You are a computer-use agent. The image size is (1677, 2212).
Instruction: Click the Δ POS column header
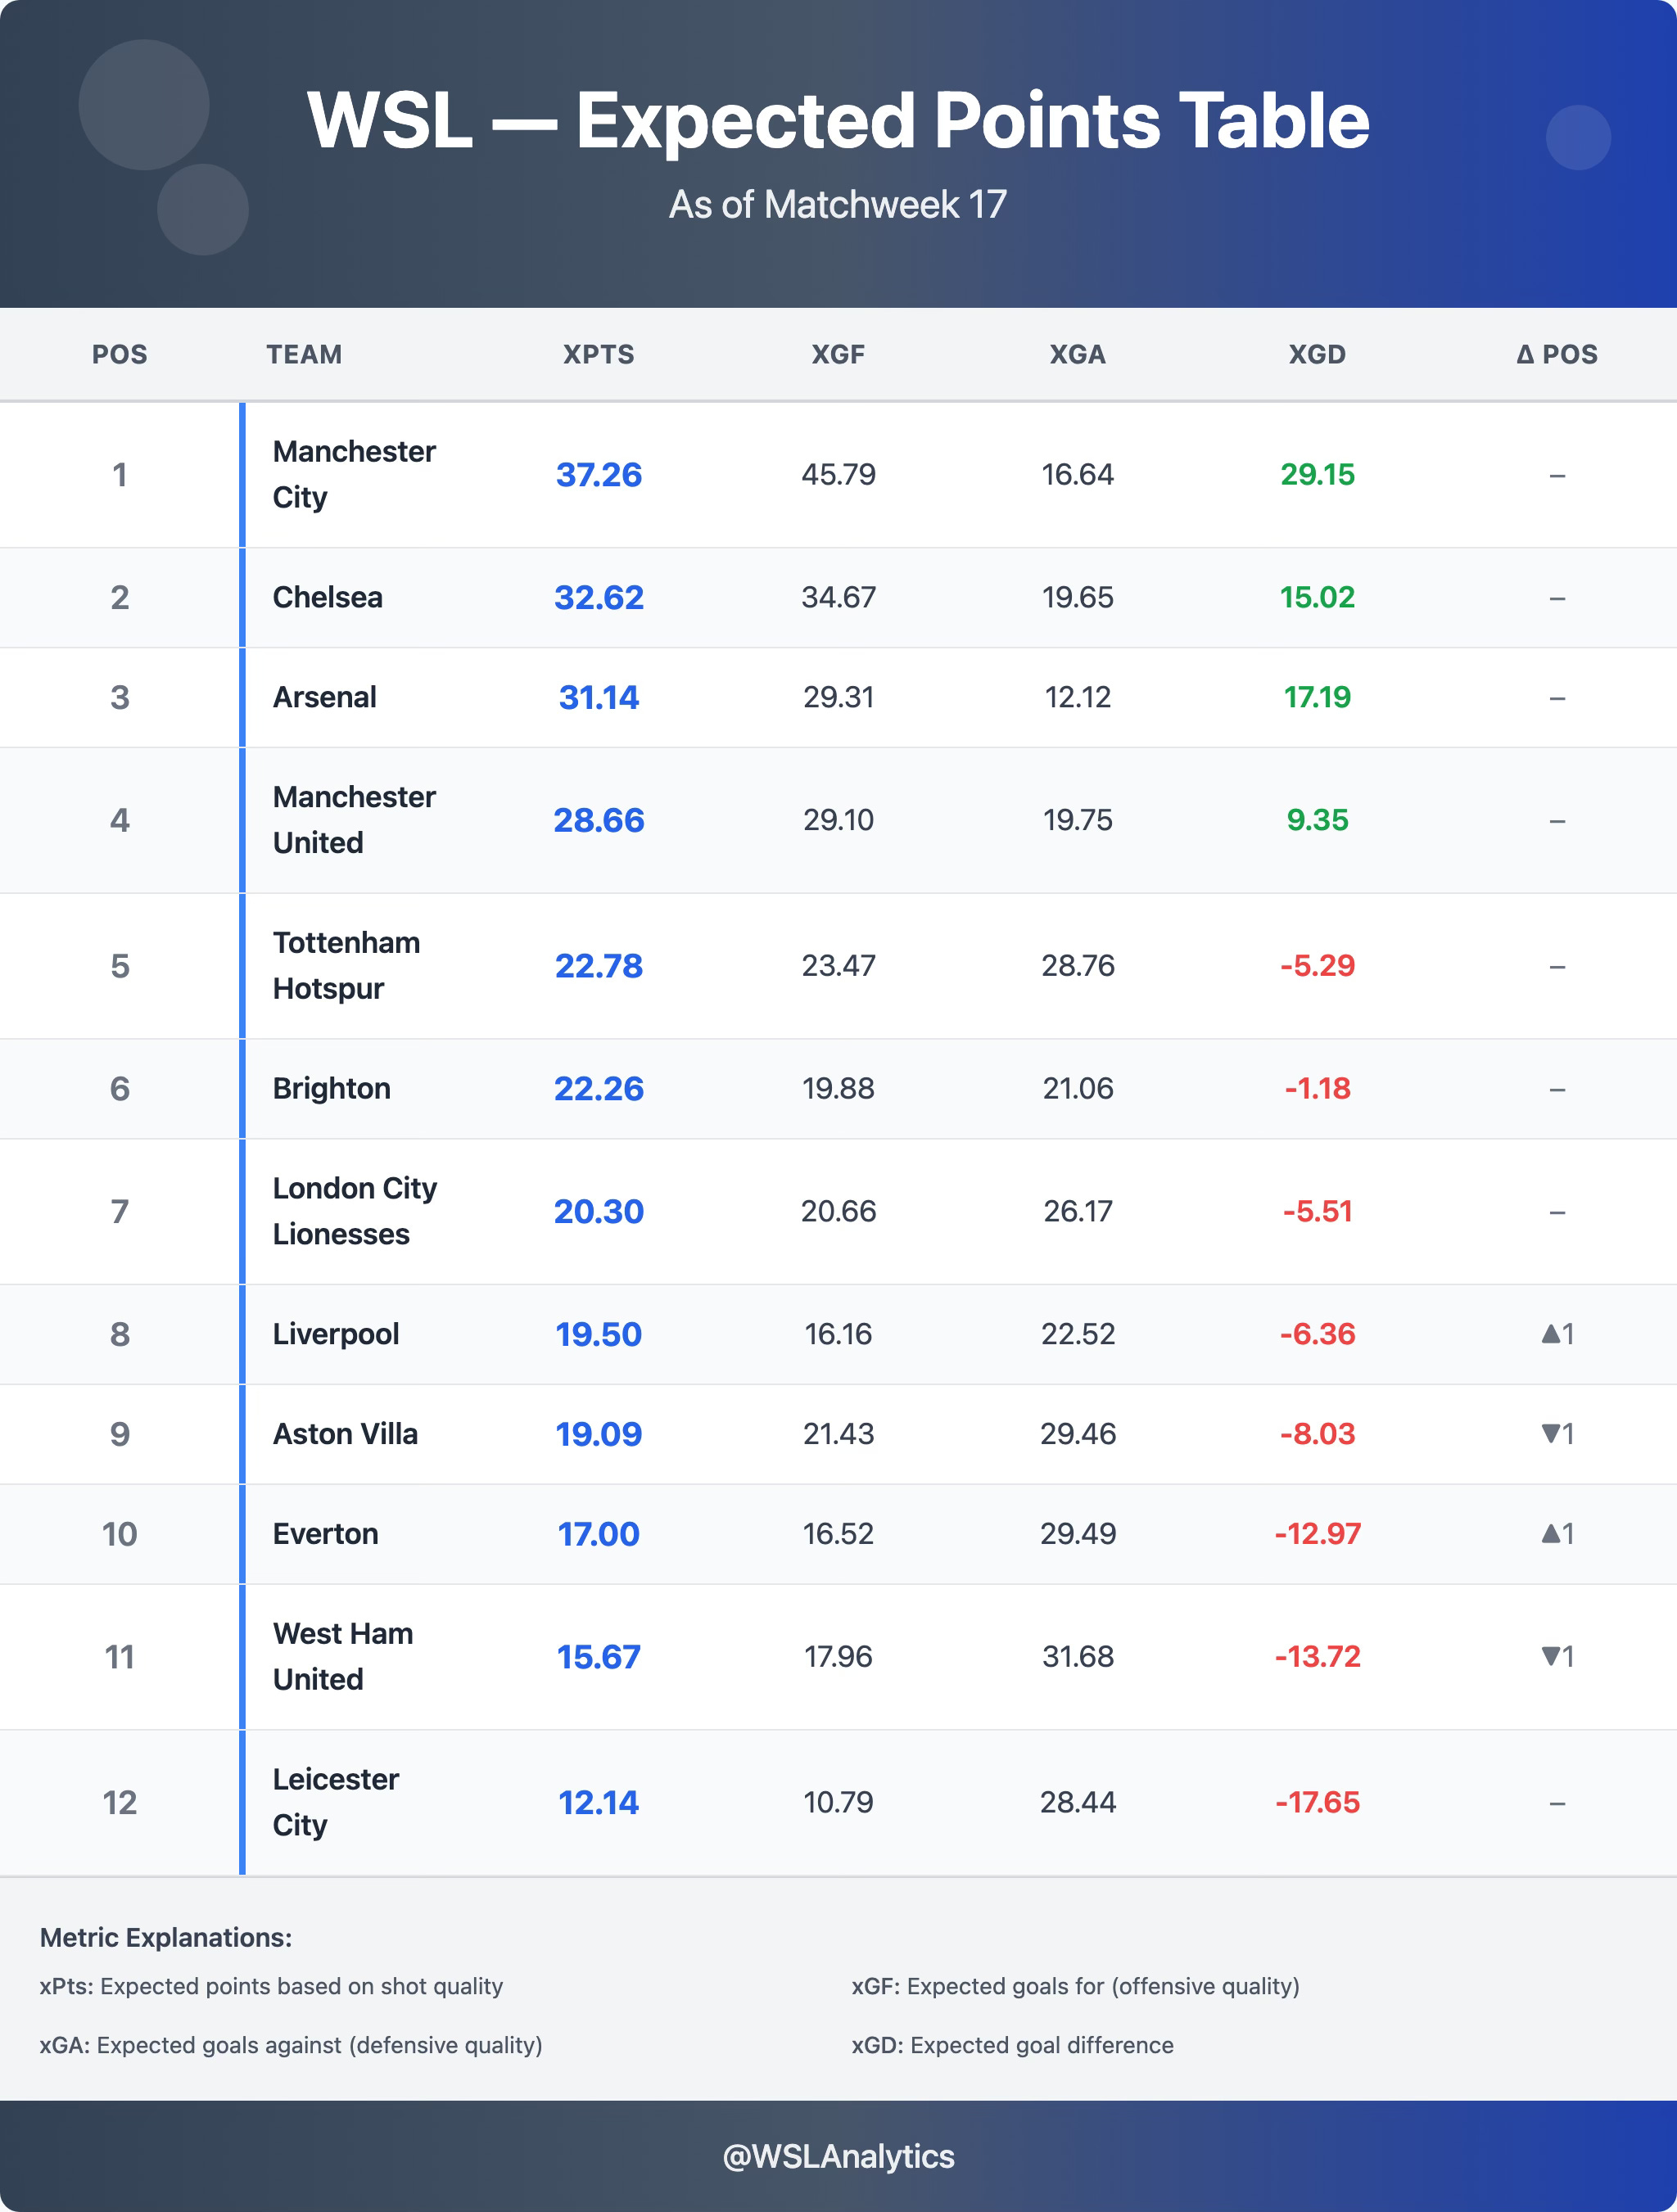point(1556,354)
